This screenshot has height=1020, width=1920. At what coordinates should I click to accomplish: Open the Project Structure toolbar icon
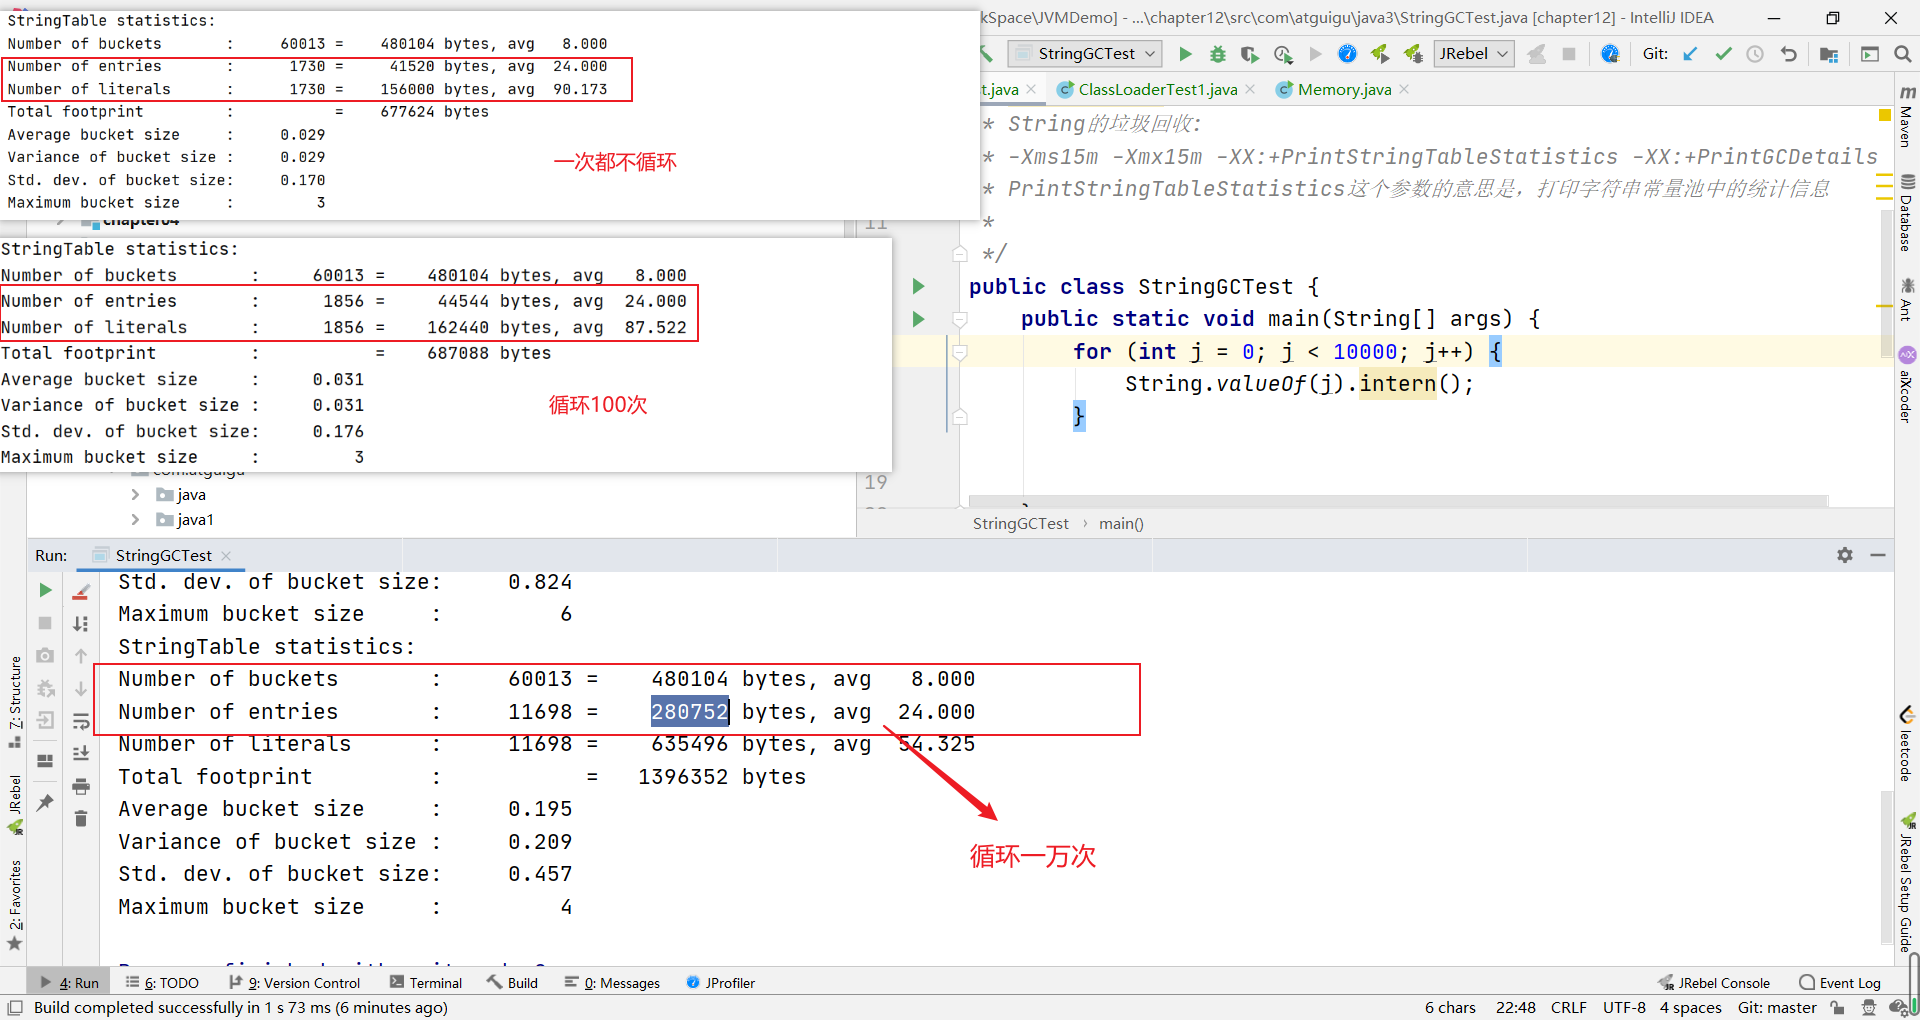pyautogui.click(x=1829, y=54)
